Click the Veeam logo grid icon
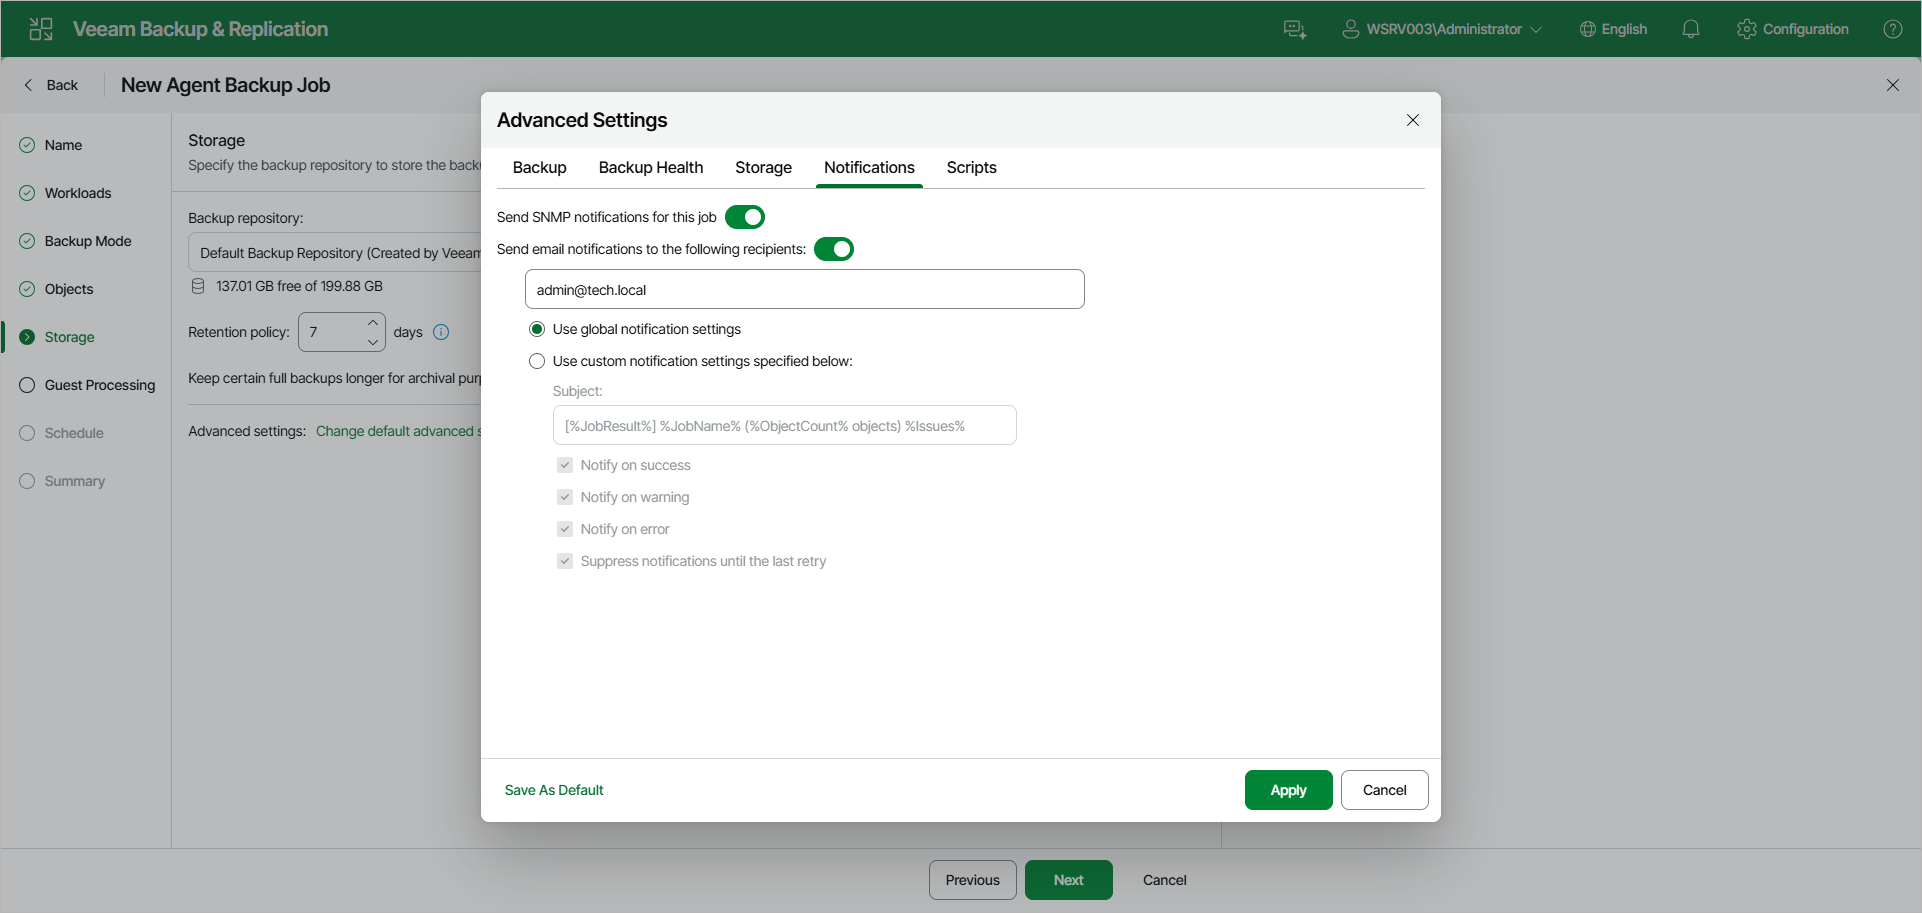 point(41,29)
